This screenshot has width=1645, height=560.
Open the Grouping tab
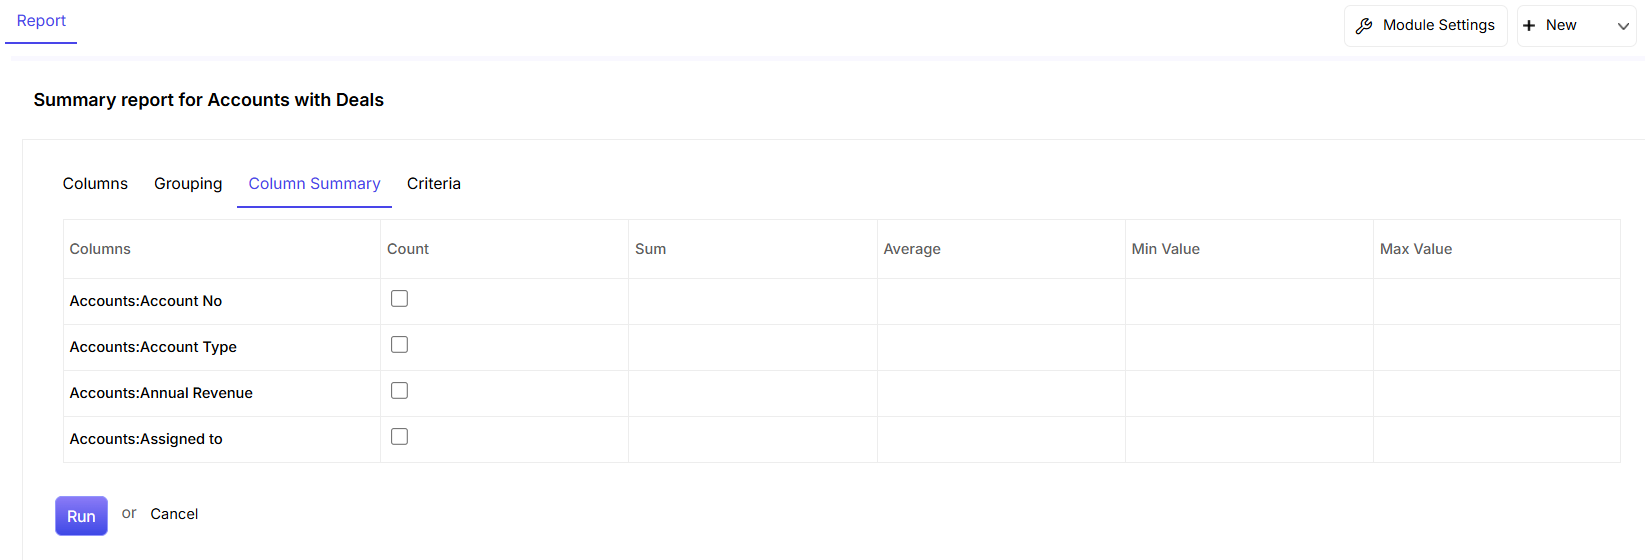[188, 184]
